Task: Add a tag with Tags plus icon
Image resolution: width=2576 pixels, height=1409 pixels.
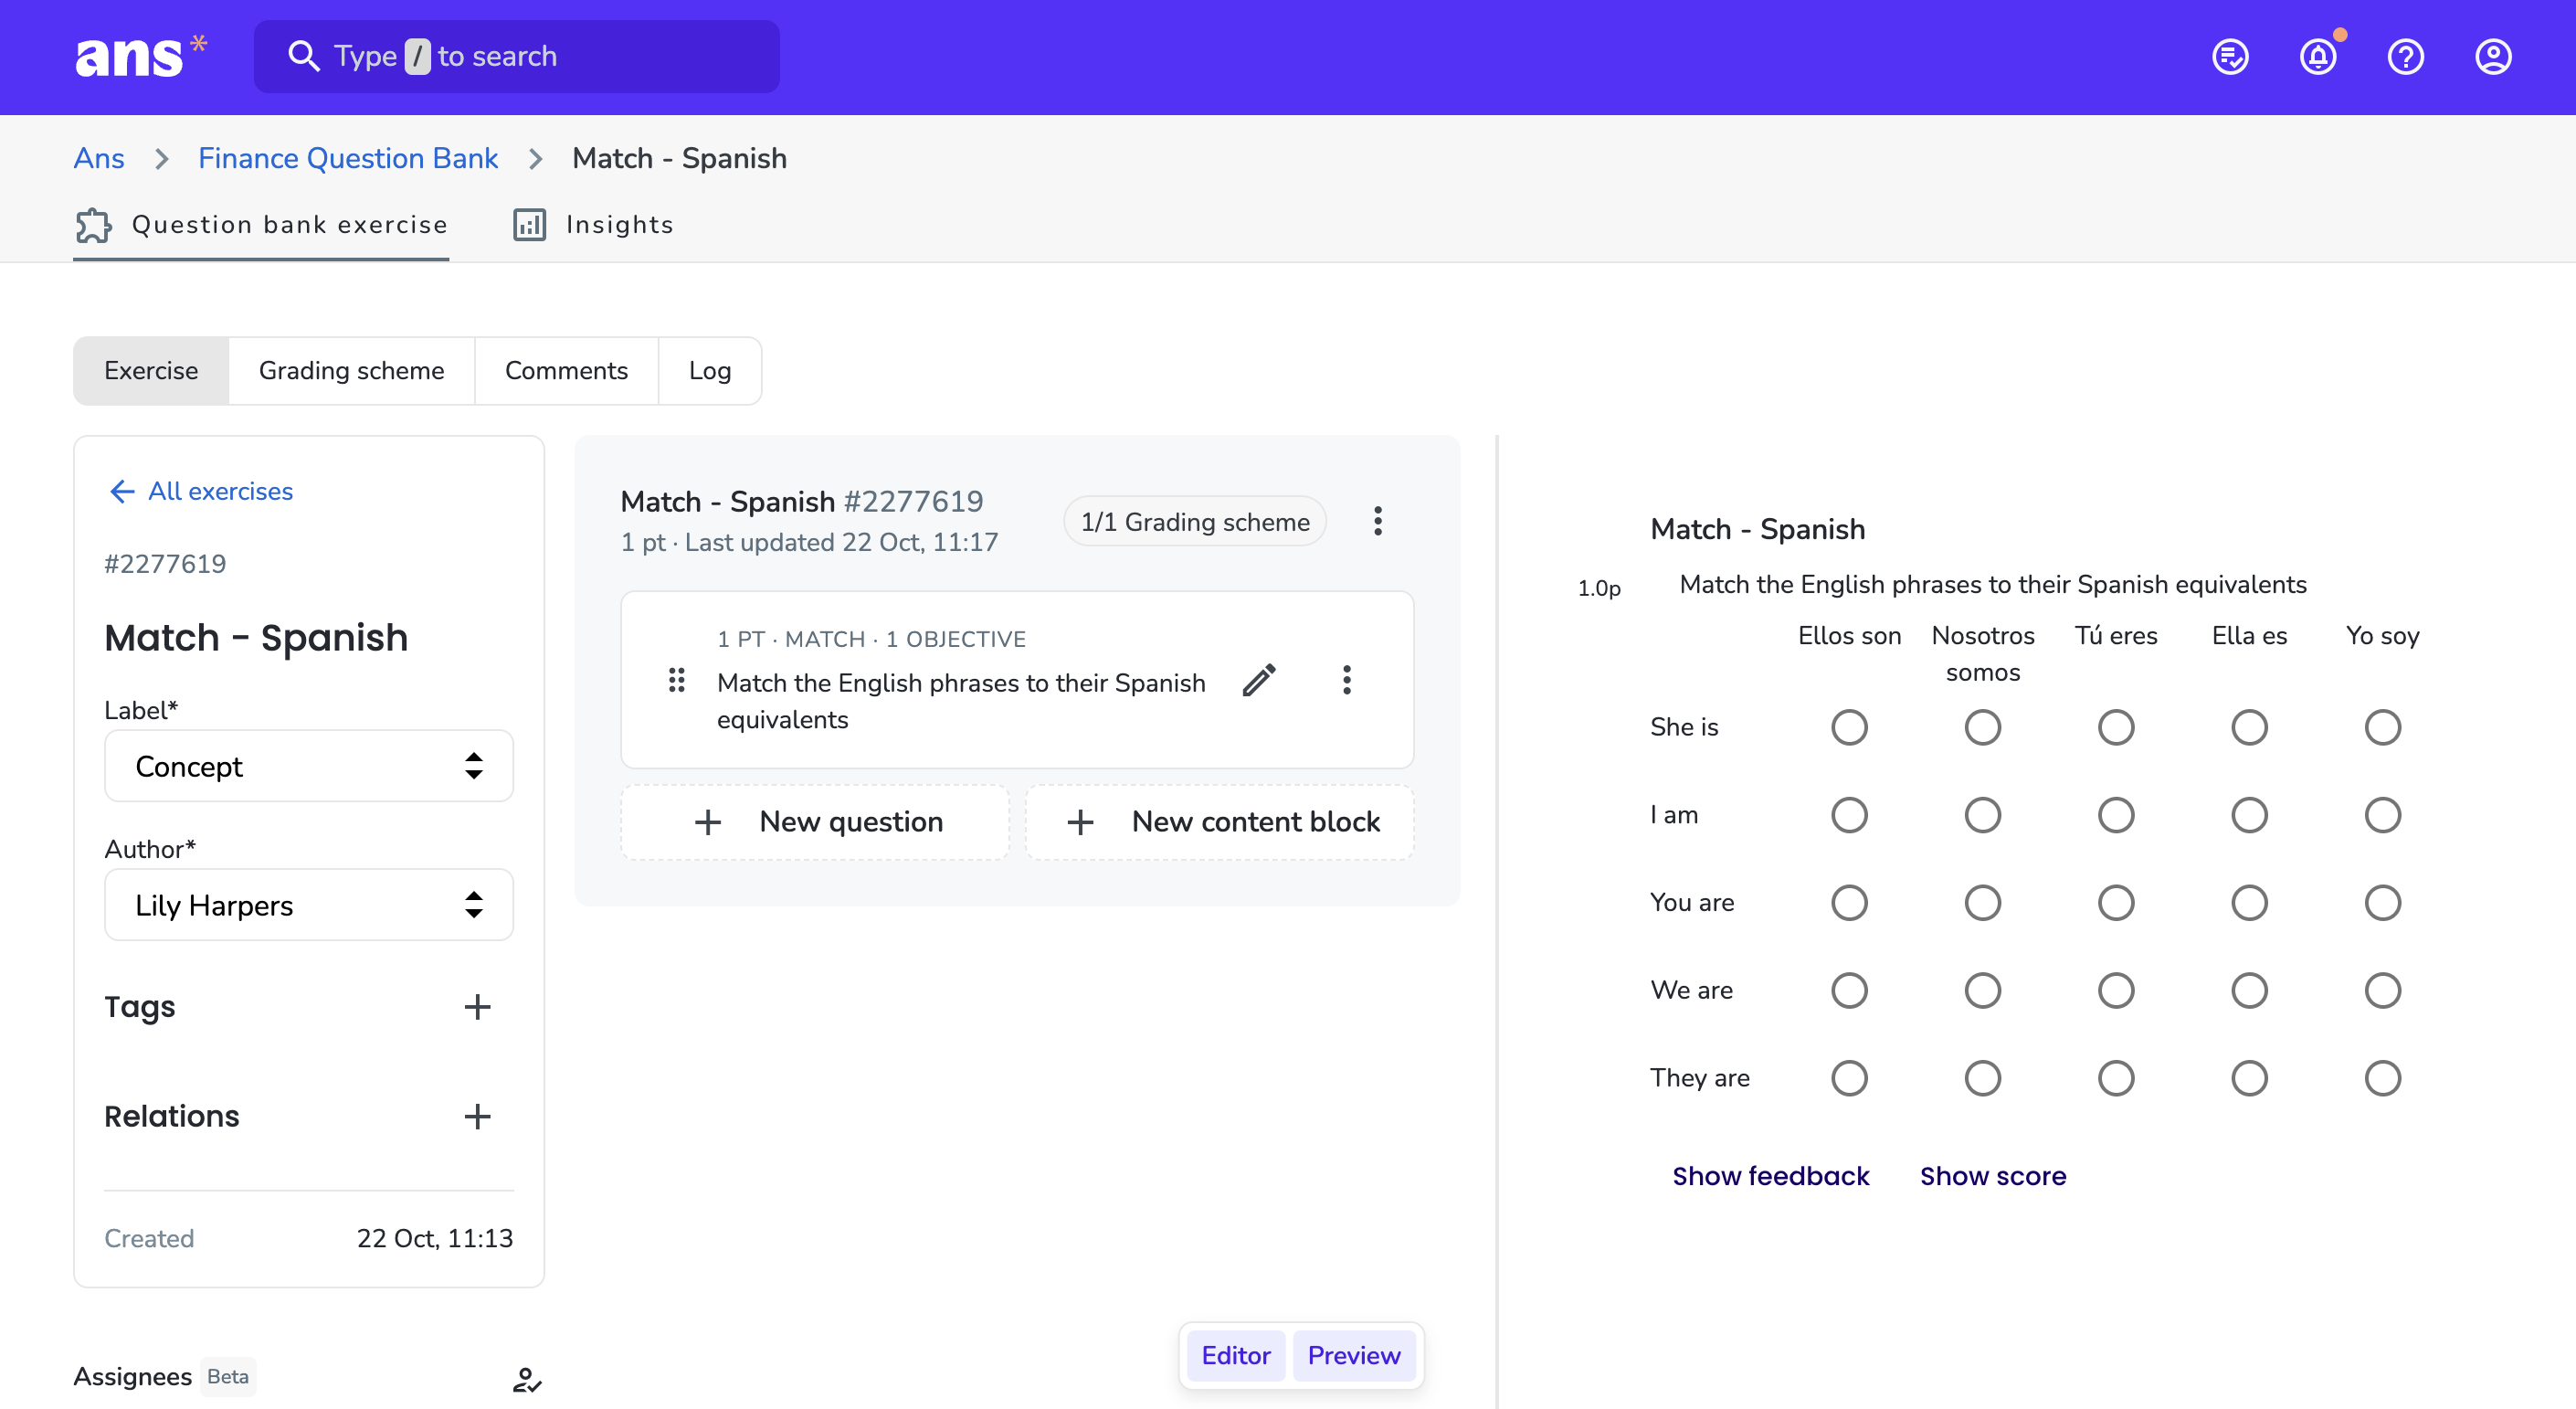Action: pyautogui.click(x=477, y=1006)
